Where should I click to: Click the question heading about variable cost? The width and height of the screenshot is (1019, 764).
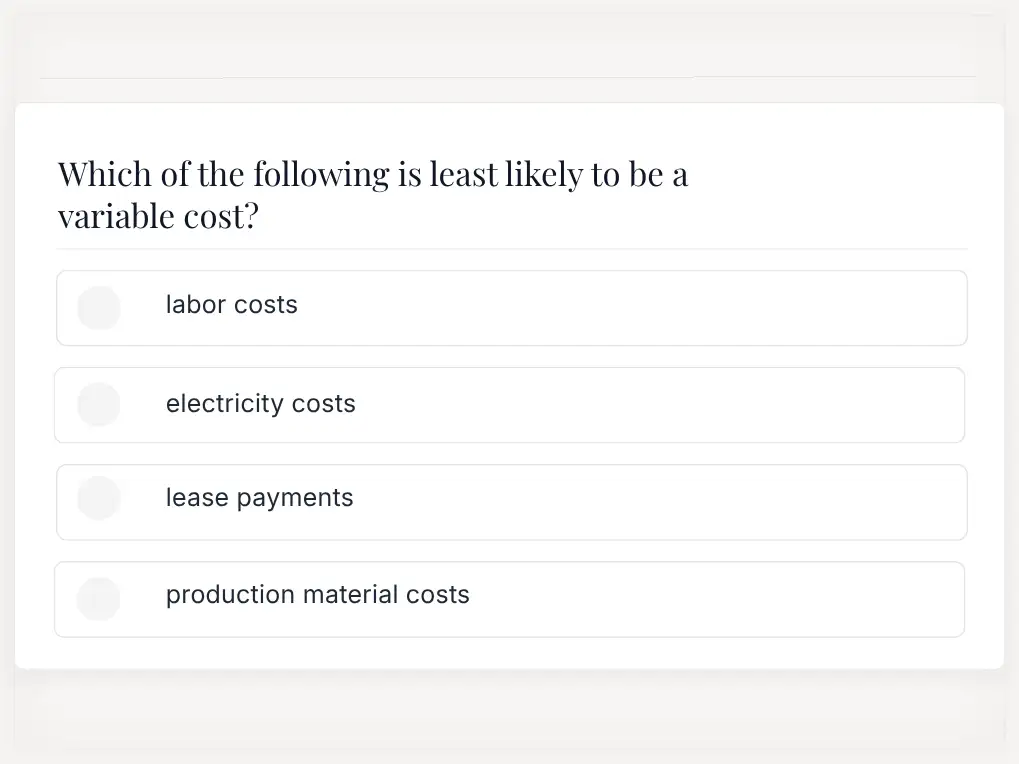coord(373,195)
